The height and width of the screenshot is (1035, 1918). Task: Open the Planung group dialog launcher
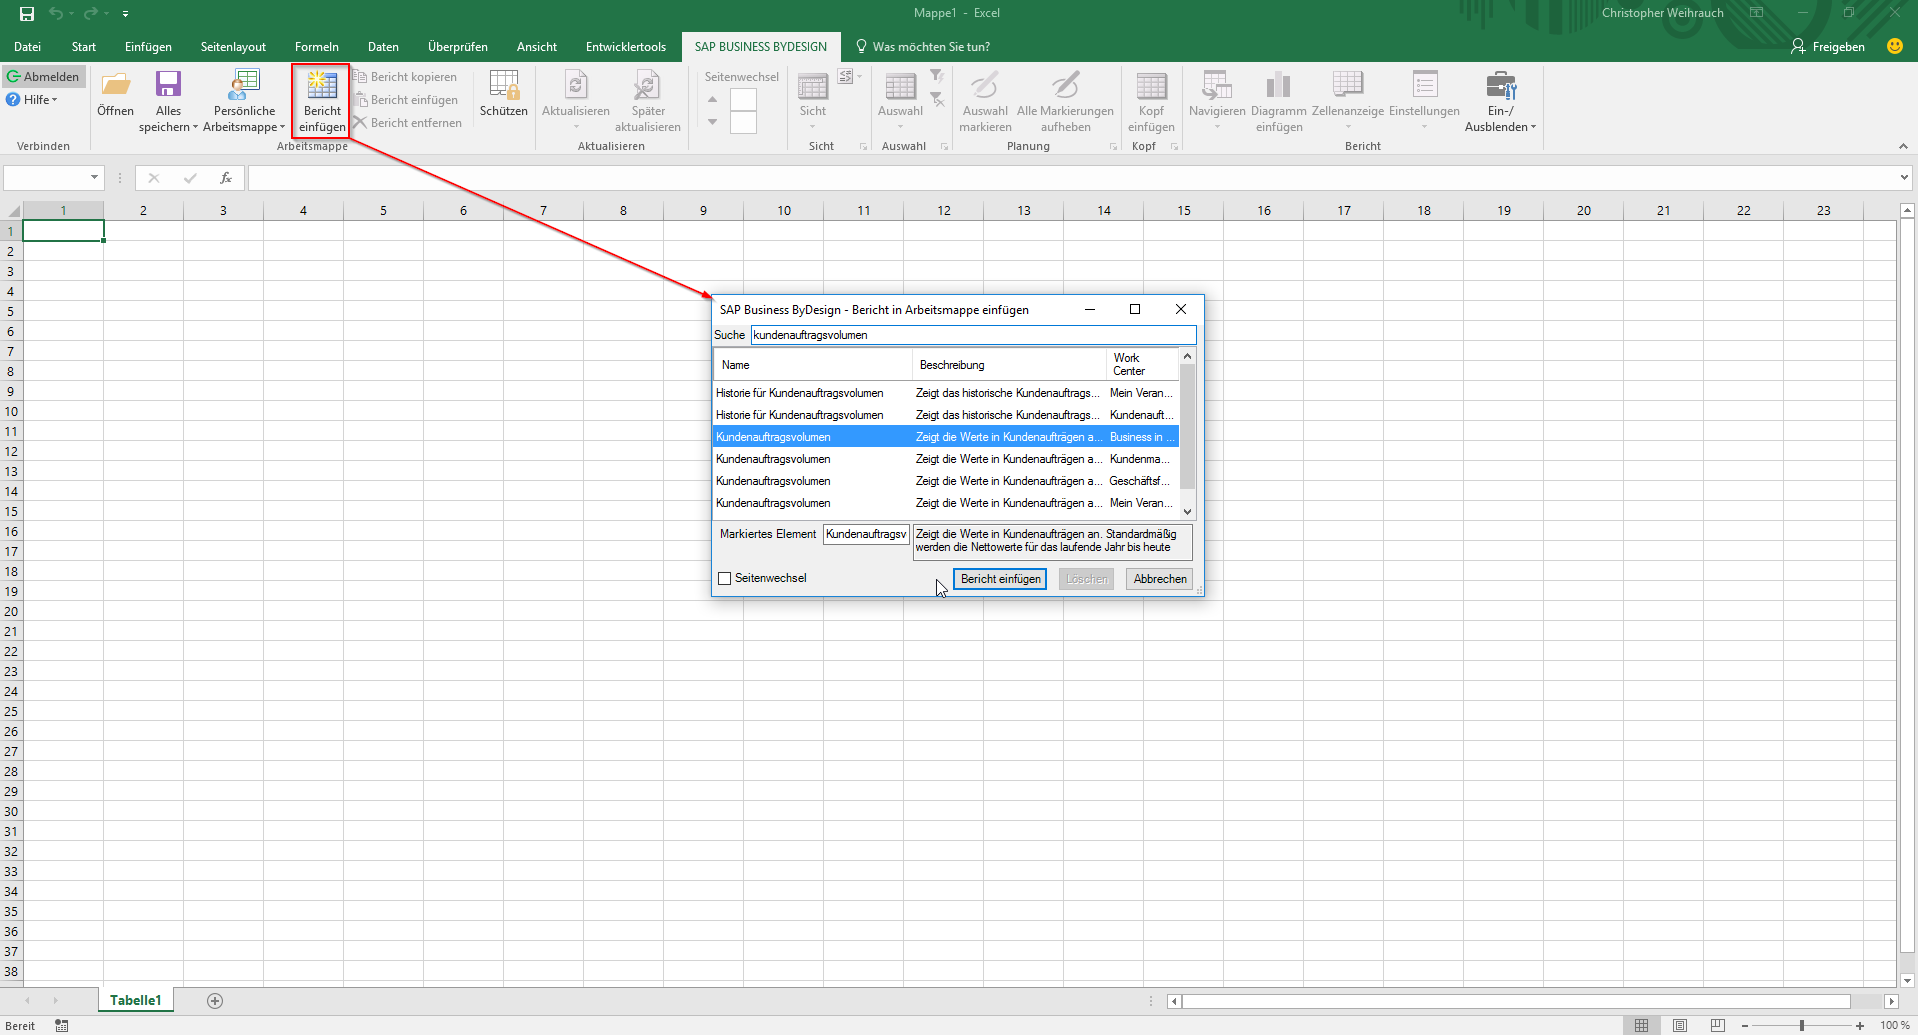click(x=1113, y=146)
